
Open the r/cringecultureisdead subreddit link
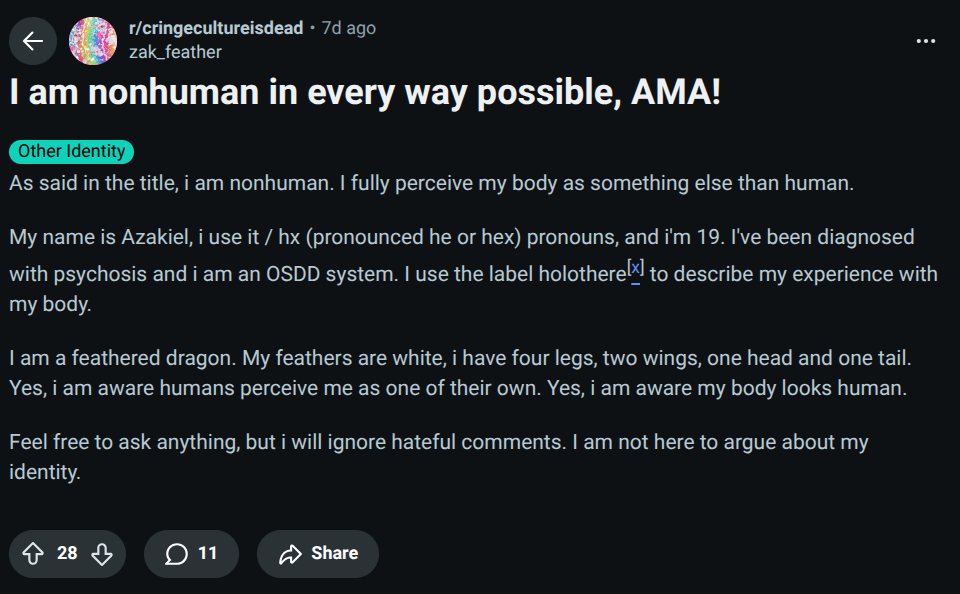pos(216,28)
